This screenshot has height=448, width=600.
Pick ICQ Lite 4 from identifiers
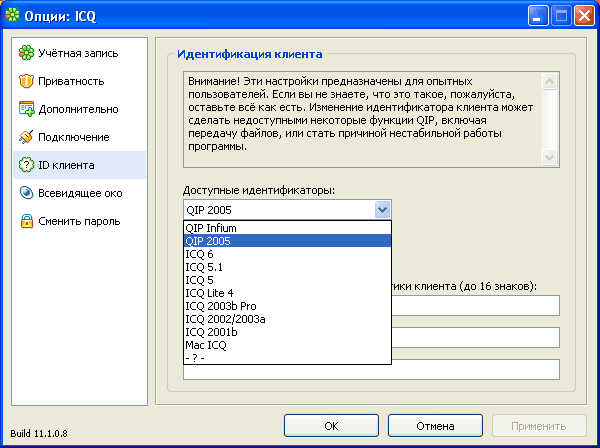click(209, 293)
